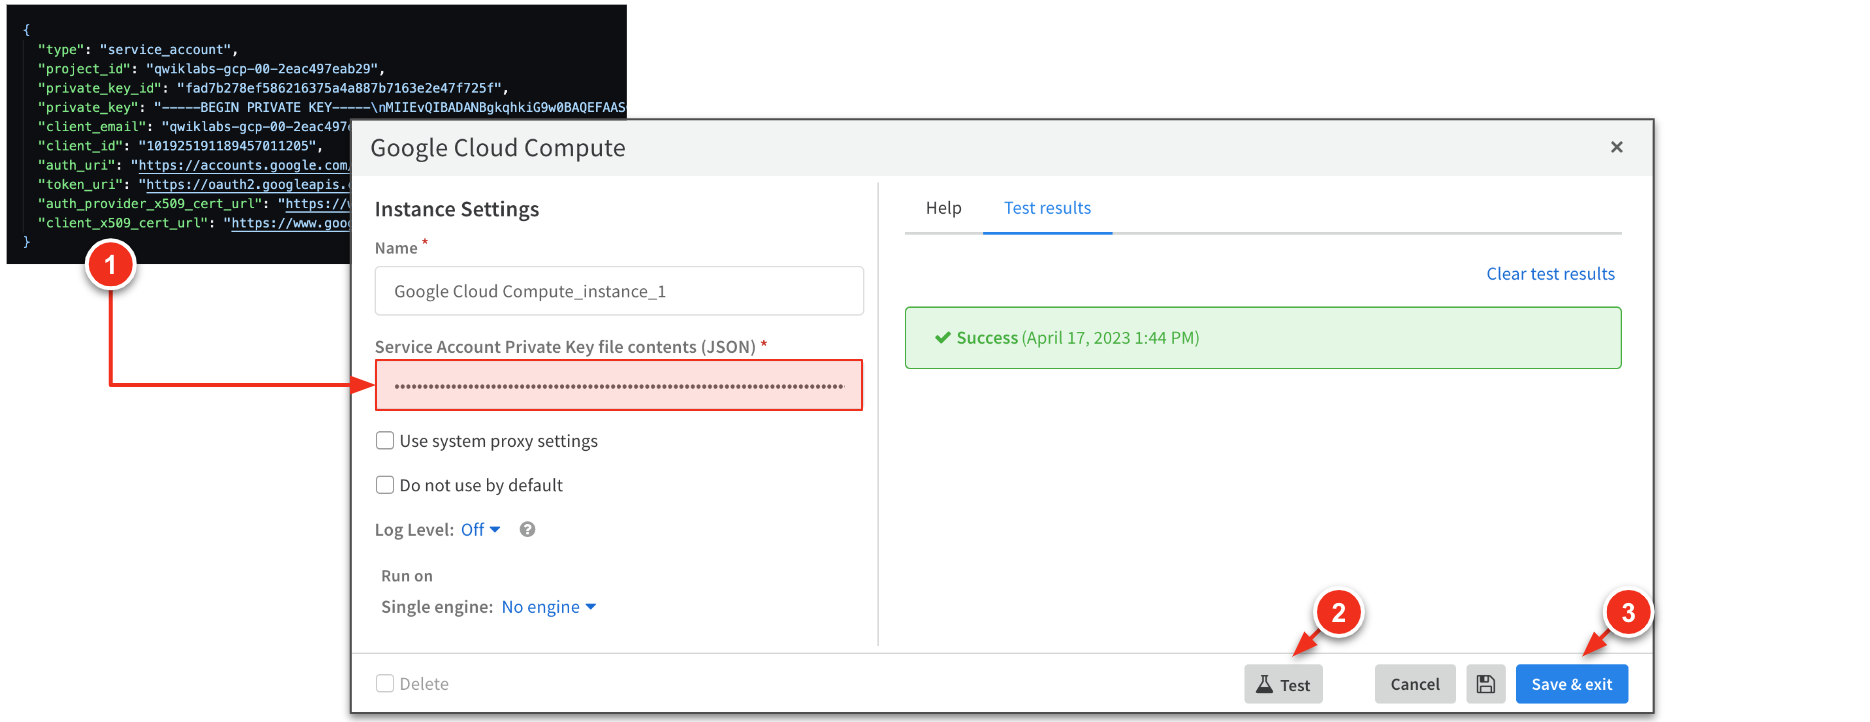Click the green Success checkmark icon
1870x722 pixels.
pos(942,338)
